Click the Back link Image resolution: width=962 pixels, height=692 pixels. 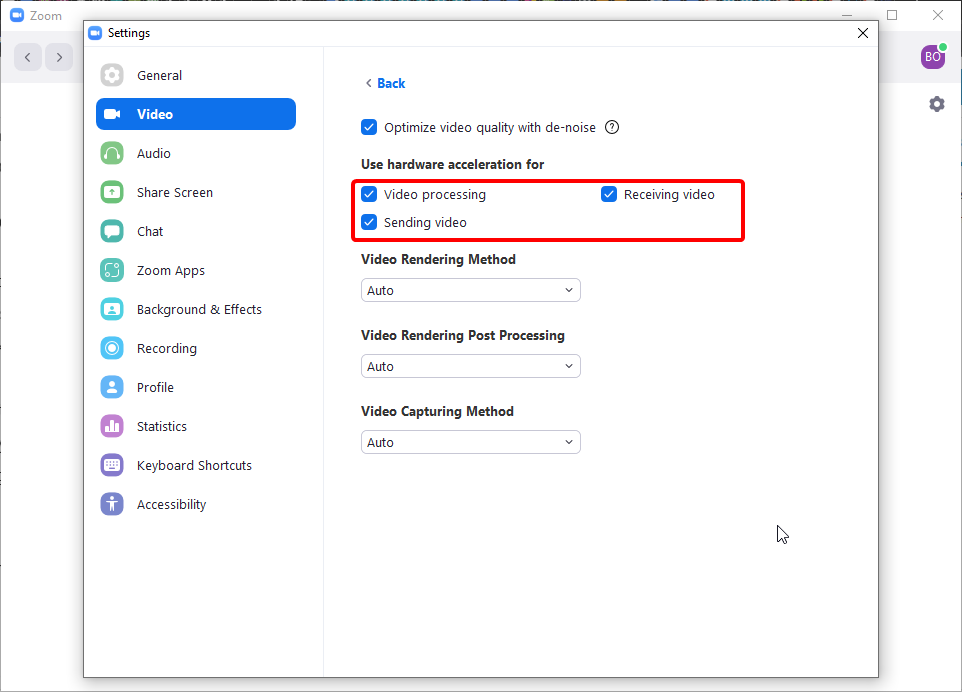(391, 83)
